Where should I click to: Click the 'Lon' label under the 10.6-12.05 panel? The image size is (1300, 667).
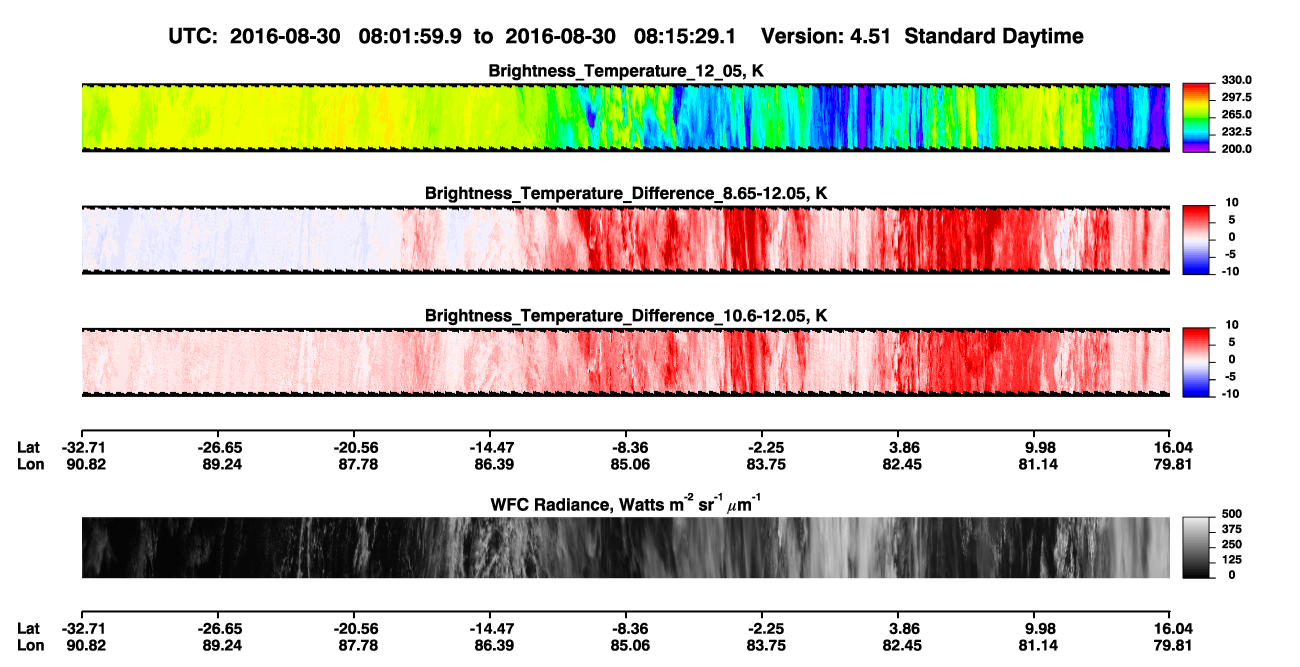(x=30, y=464)
